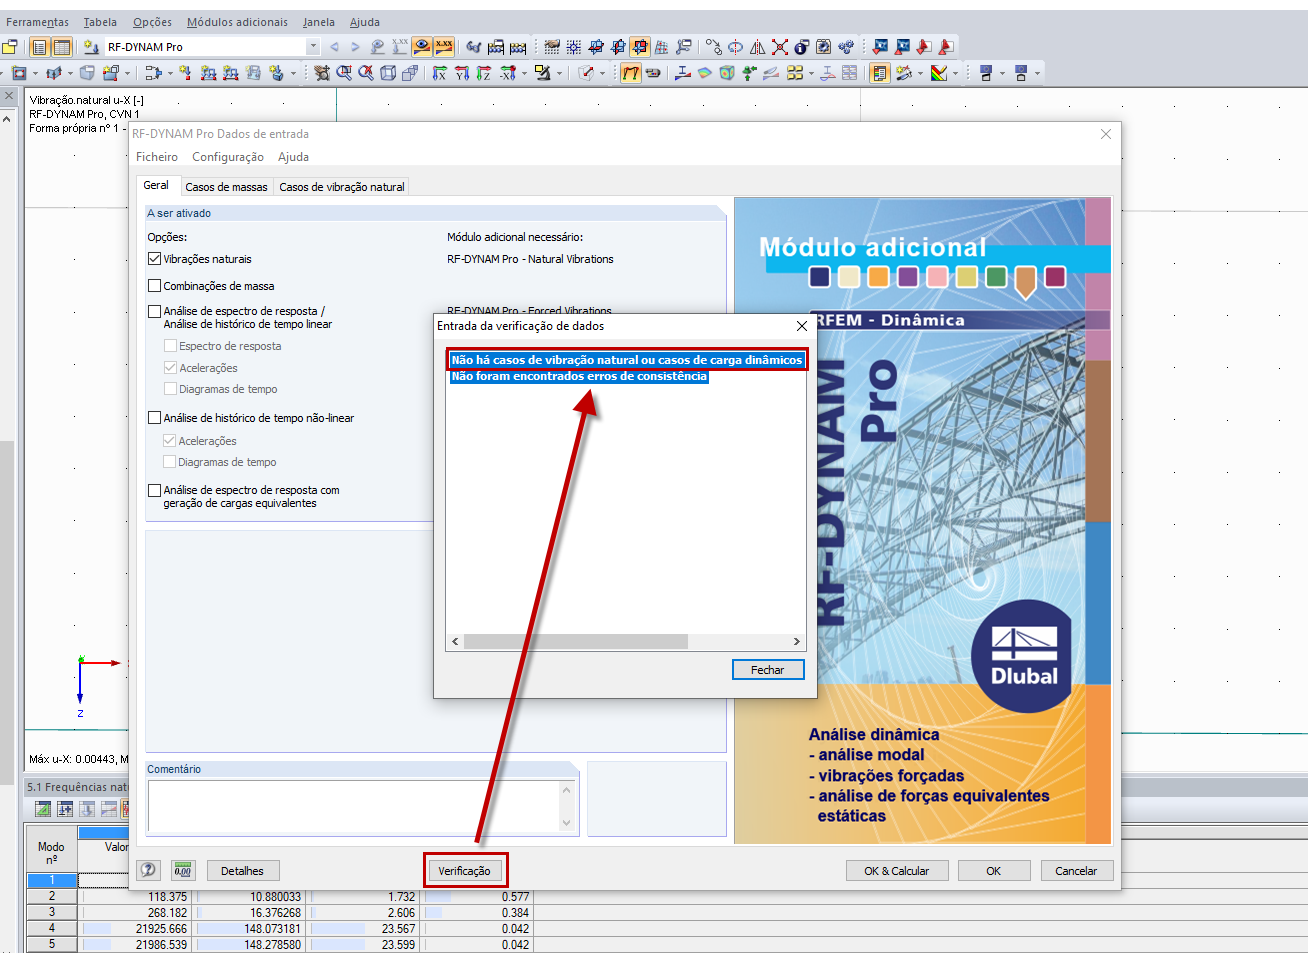Click the Acelerações checkbox under the não-linear option
Screen dimensions: 1308x953
click(x=170, y=441)
